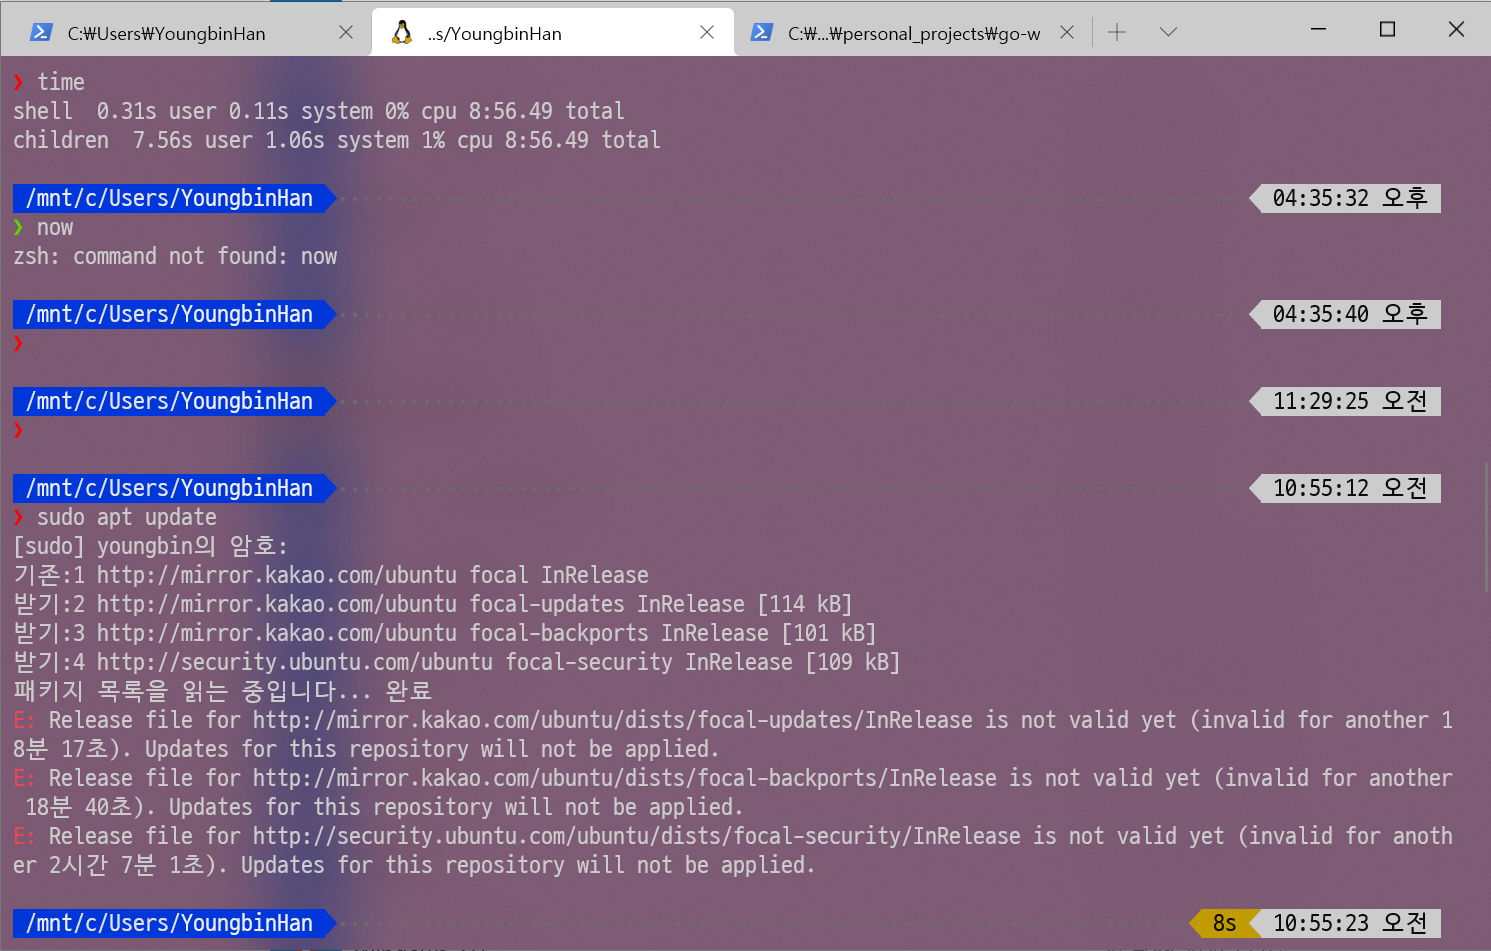This screenshot has height=951, width=1491.
Task: Expand the new tab profile dropdown chevron
Action: pyautogui.click(x=1167, y=33)
